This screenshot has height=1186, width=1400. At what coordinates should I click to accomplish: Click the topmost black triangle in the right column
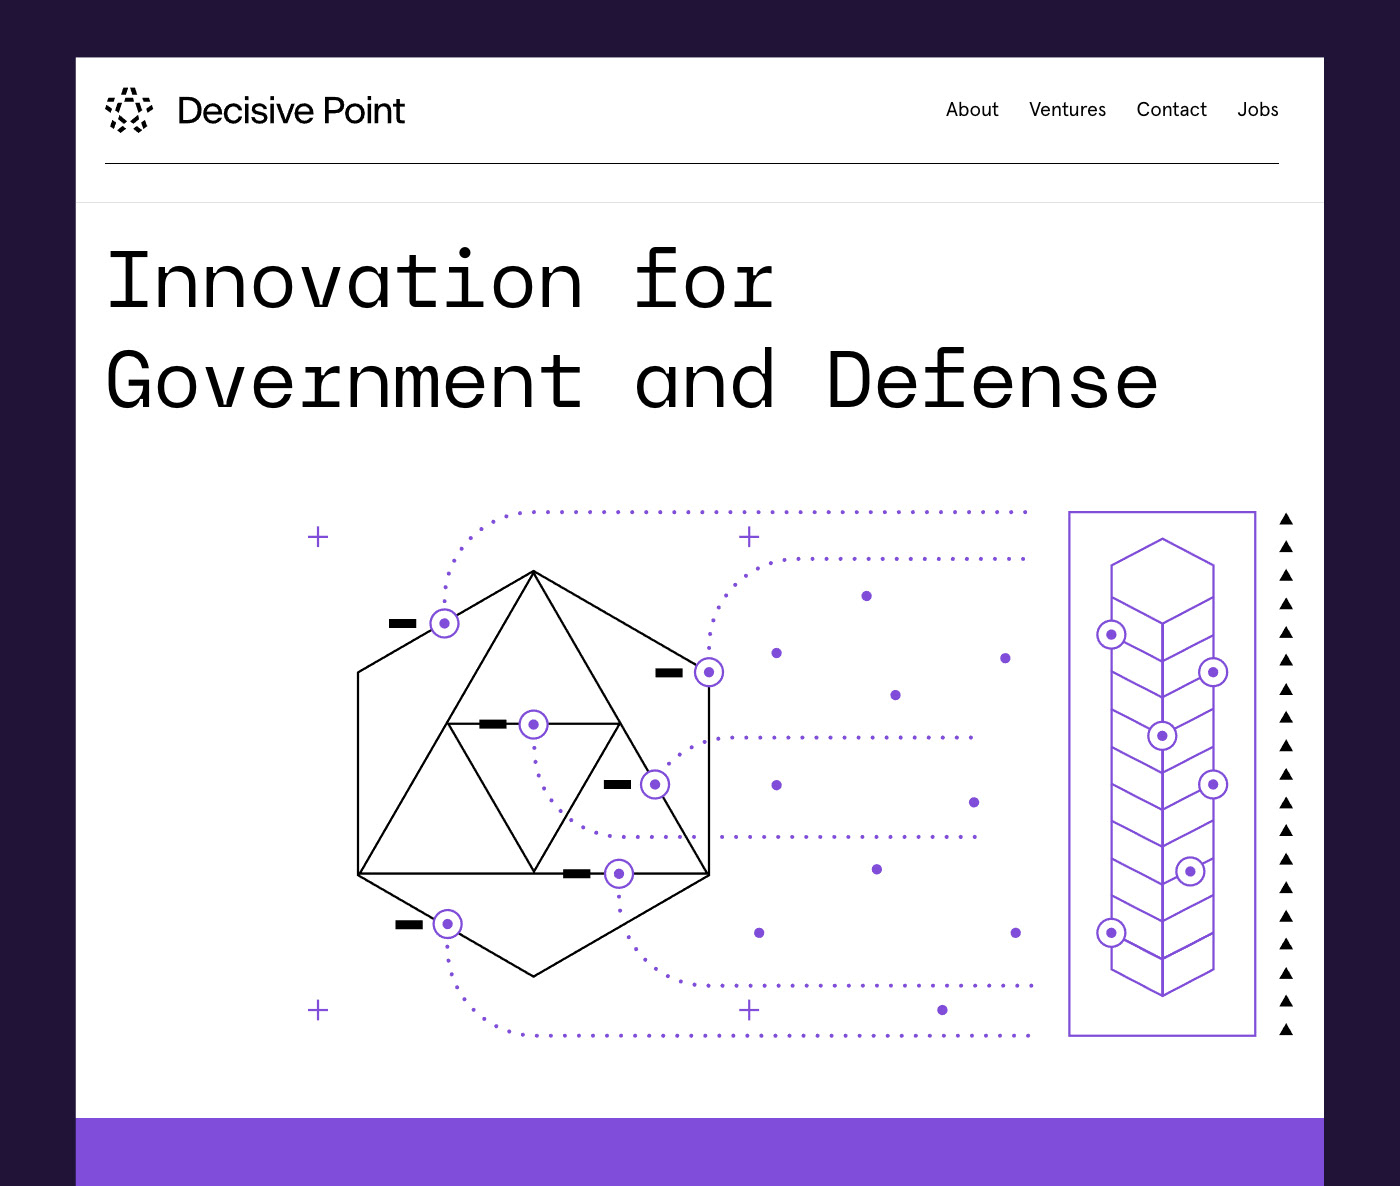(1286, 519)
